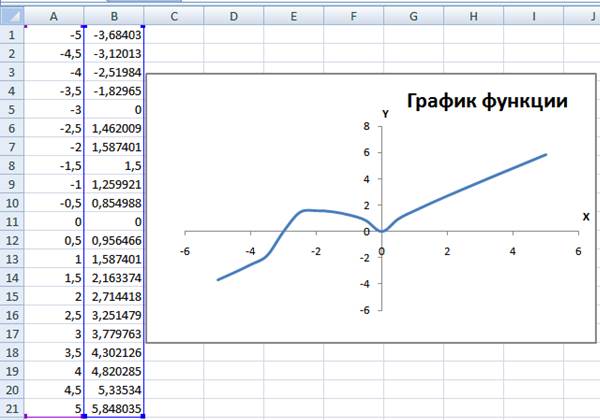Viewport: 600px width, 420px height.
Task: Select column B header
Action: click(114, 16)
